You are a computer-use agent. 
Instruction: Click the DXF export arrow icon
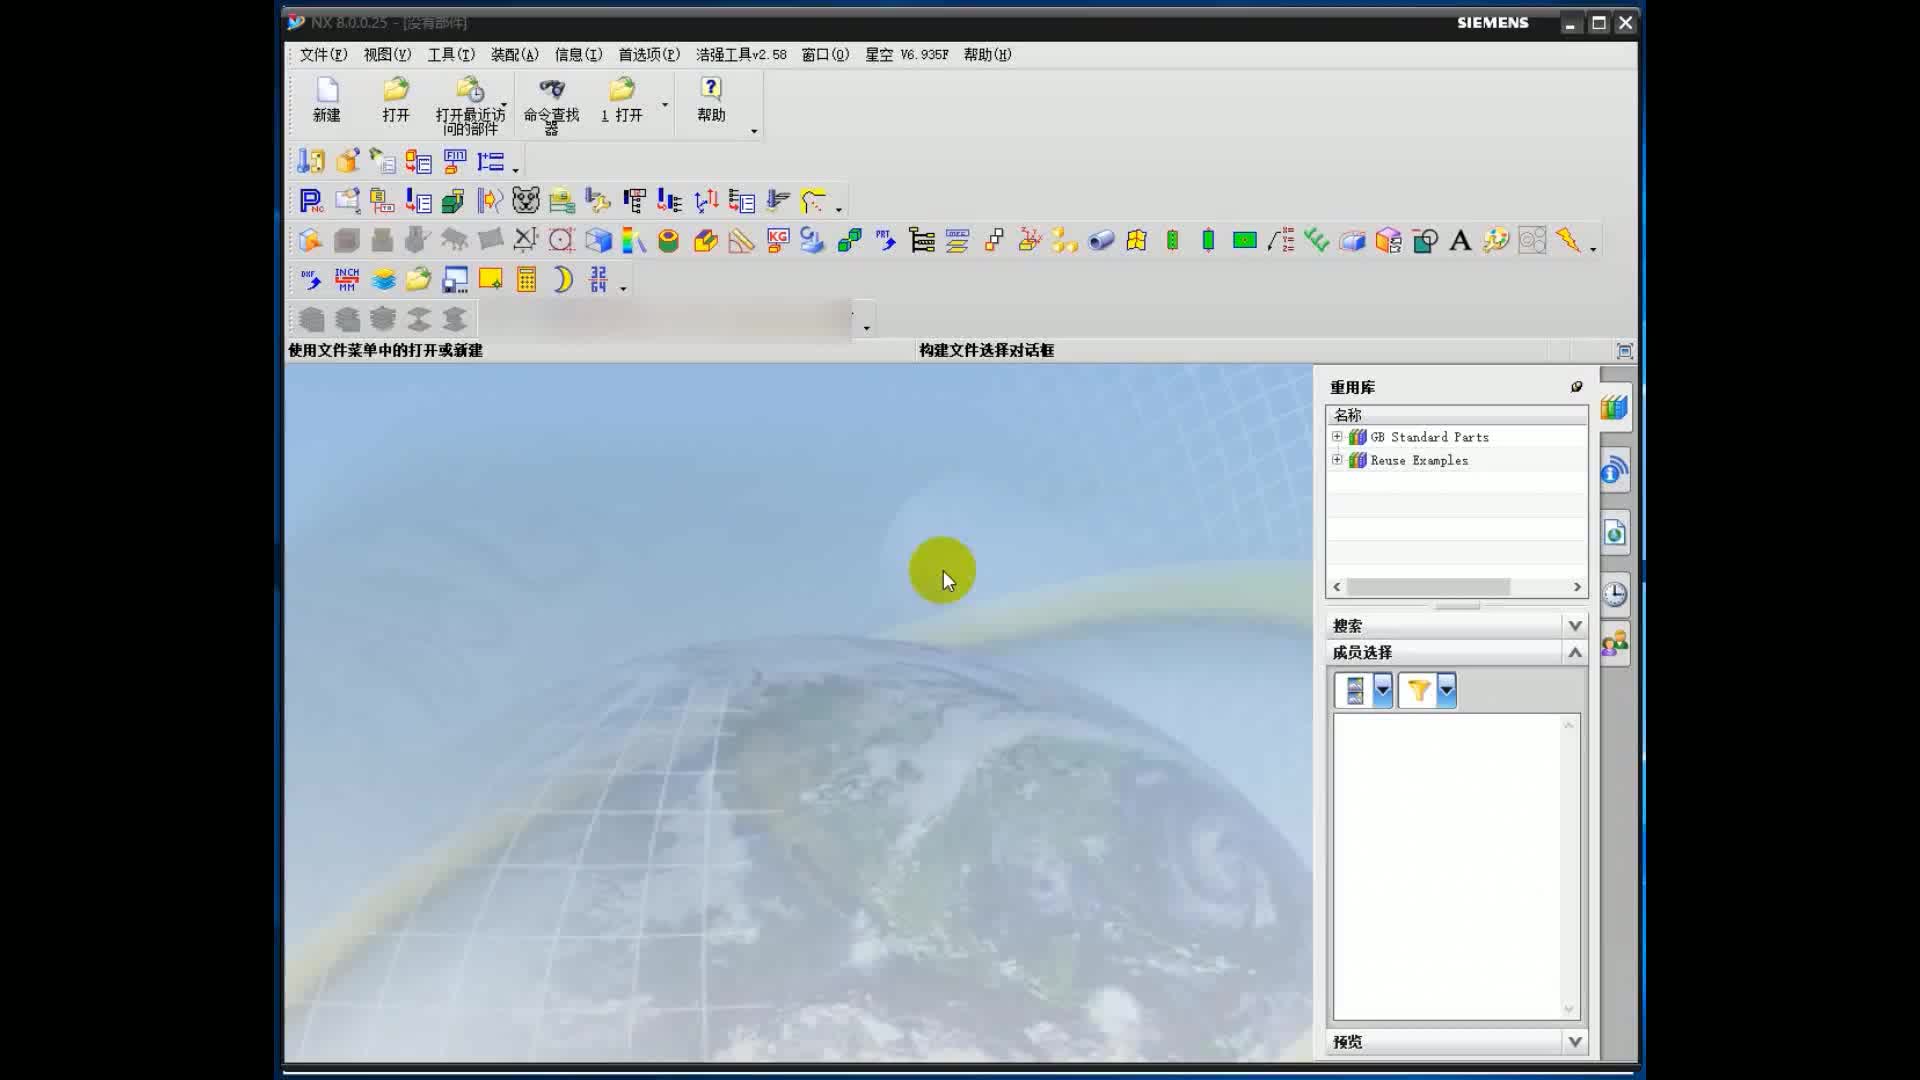tap(310, 279)
